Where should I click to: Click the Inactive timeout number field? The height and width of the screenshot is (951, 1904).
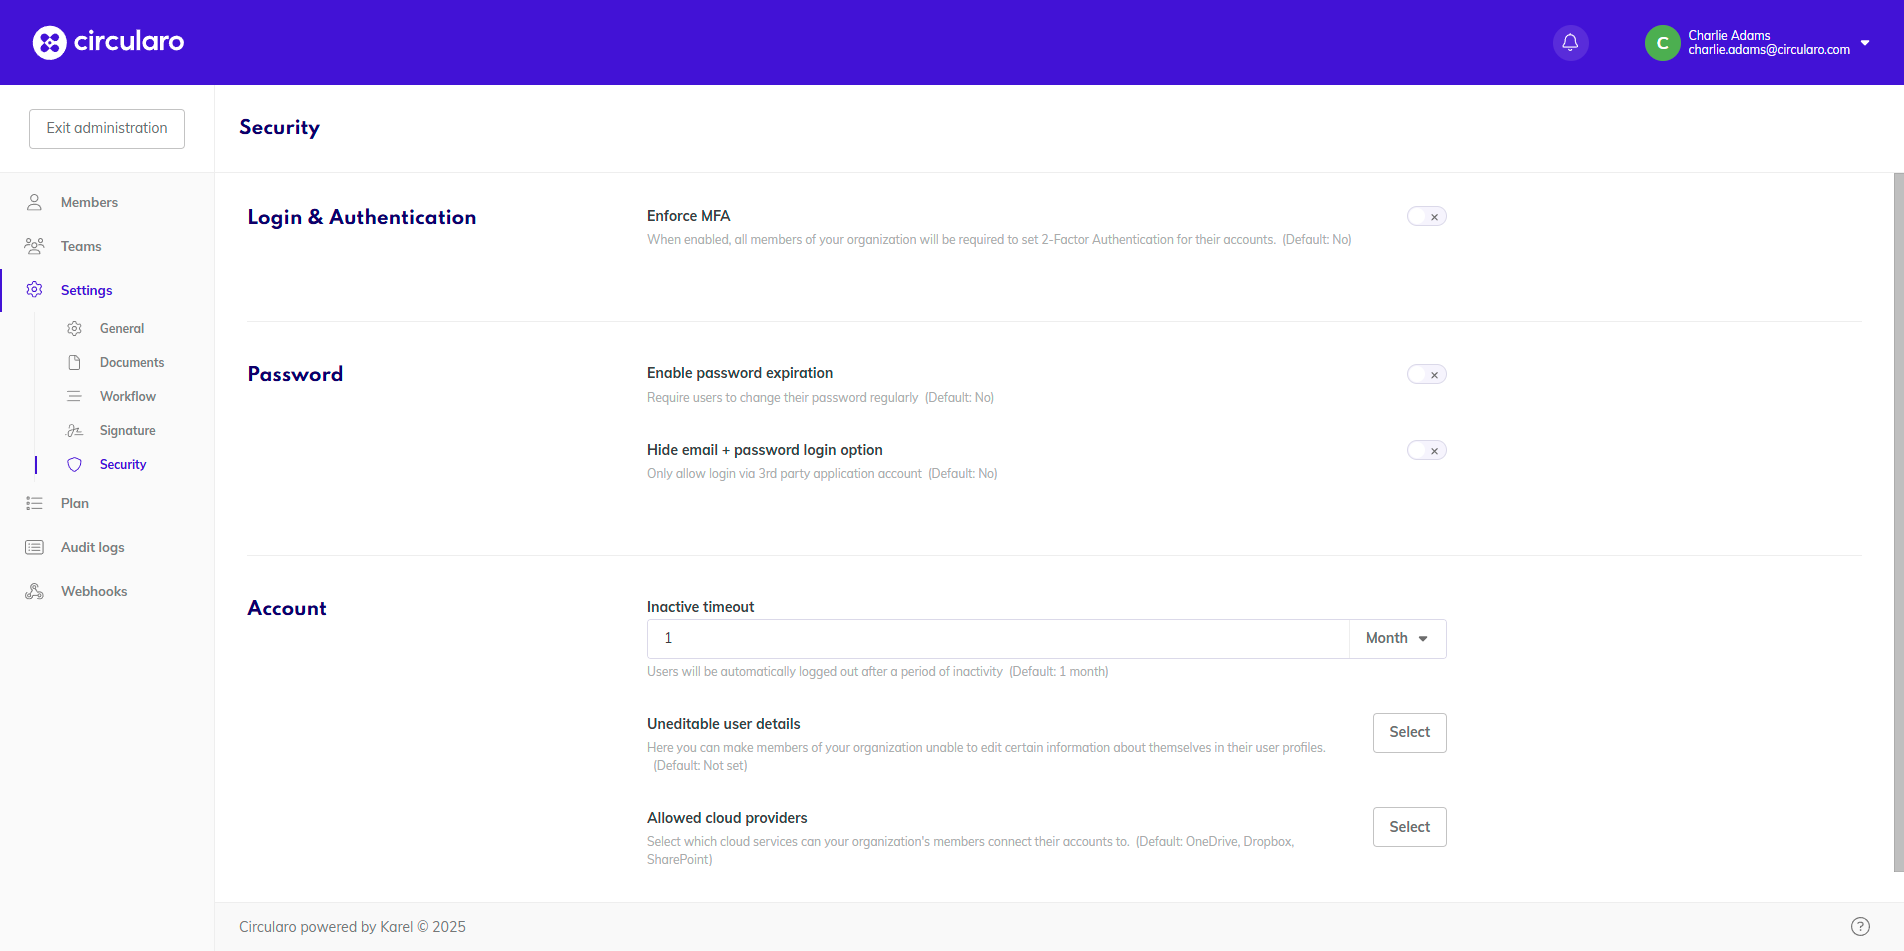tap(997, 638)
